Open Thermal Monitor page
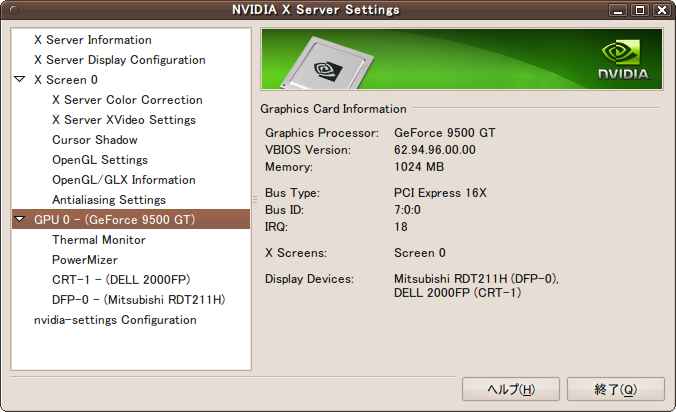Screen dimensions: 676x412 coord(98,240)
